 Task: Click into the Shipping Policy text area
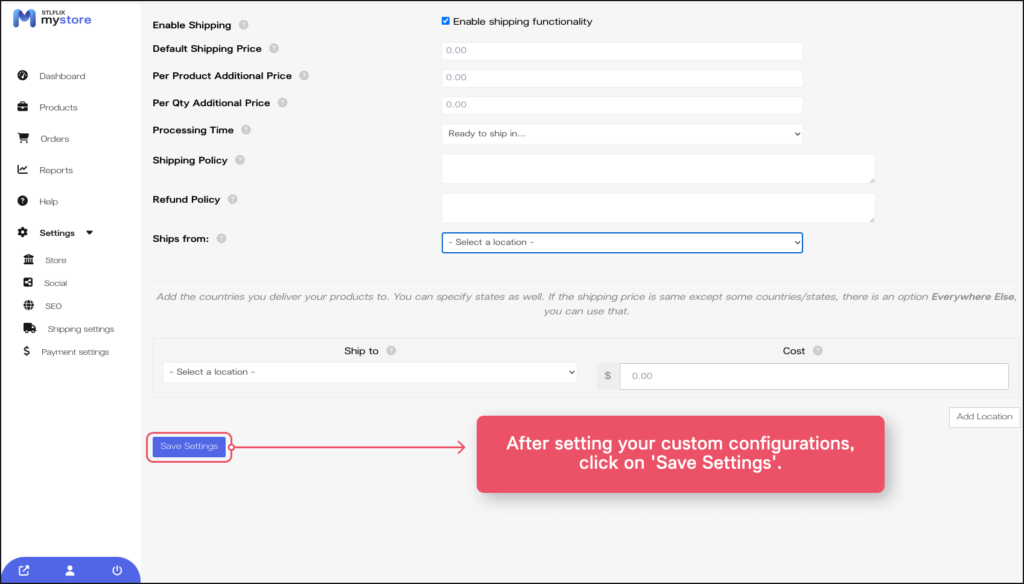click(658, 168)
